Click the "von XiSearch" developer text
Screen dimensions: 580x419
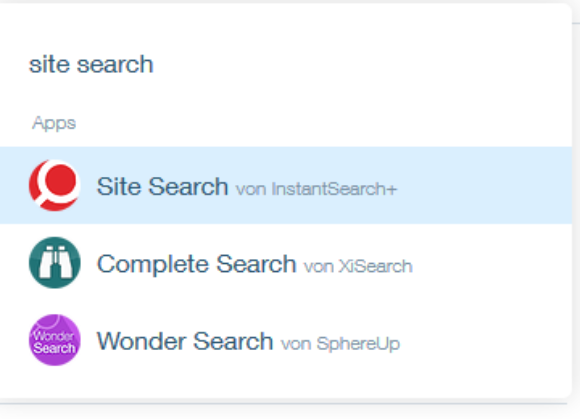point(358,266)
